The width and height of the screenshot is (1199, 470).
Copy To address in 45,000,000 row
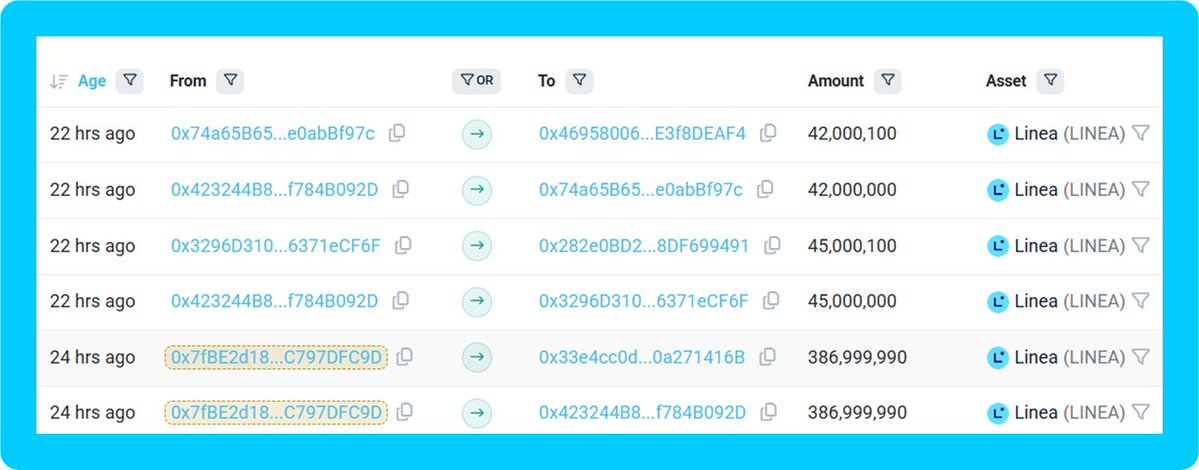(x=772, y=301)
